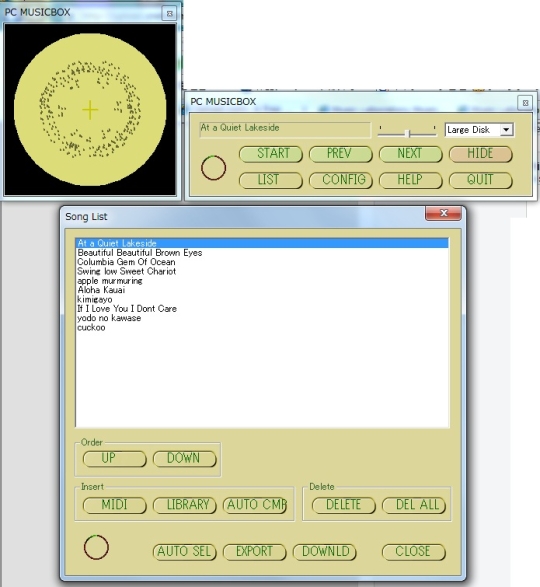540x587 pixels.
Task: Move song up with UP button
Action: pyautogui.click(x=114, y=459)
